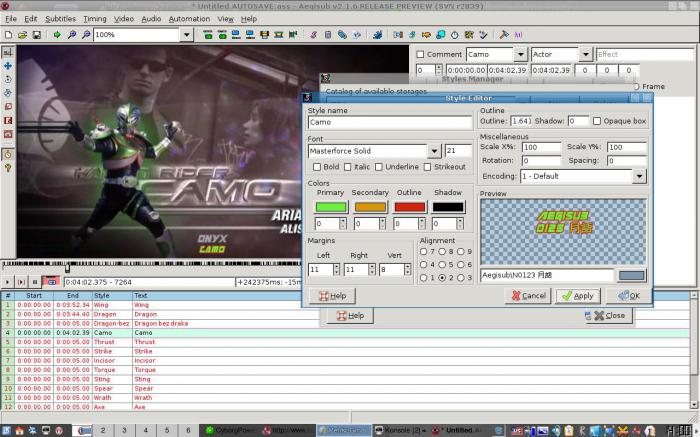700x437 pixels.
Task: Open the Shift Times clock icon
Action: [x=454, y=34]
